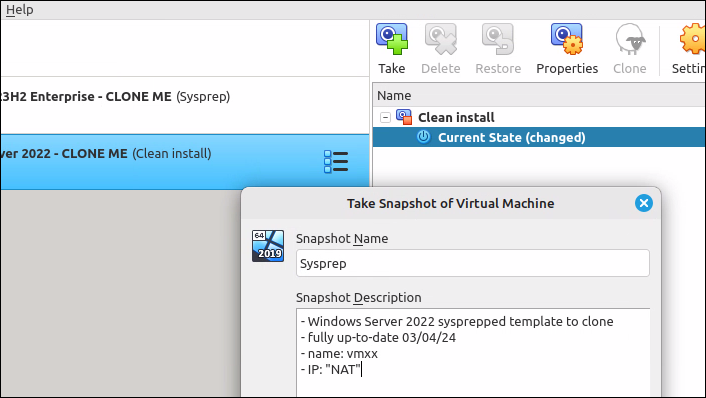The width and height of the screenshot is (706, 398).
Task: Click the Current State power icon
Action: (x=423, y=136)
